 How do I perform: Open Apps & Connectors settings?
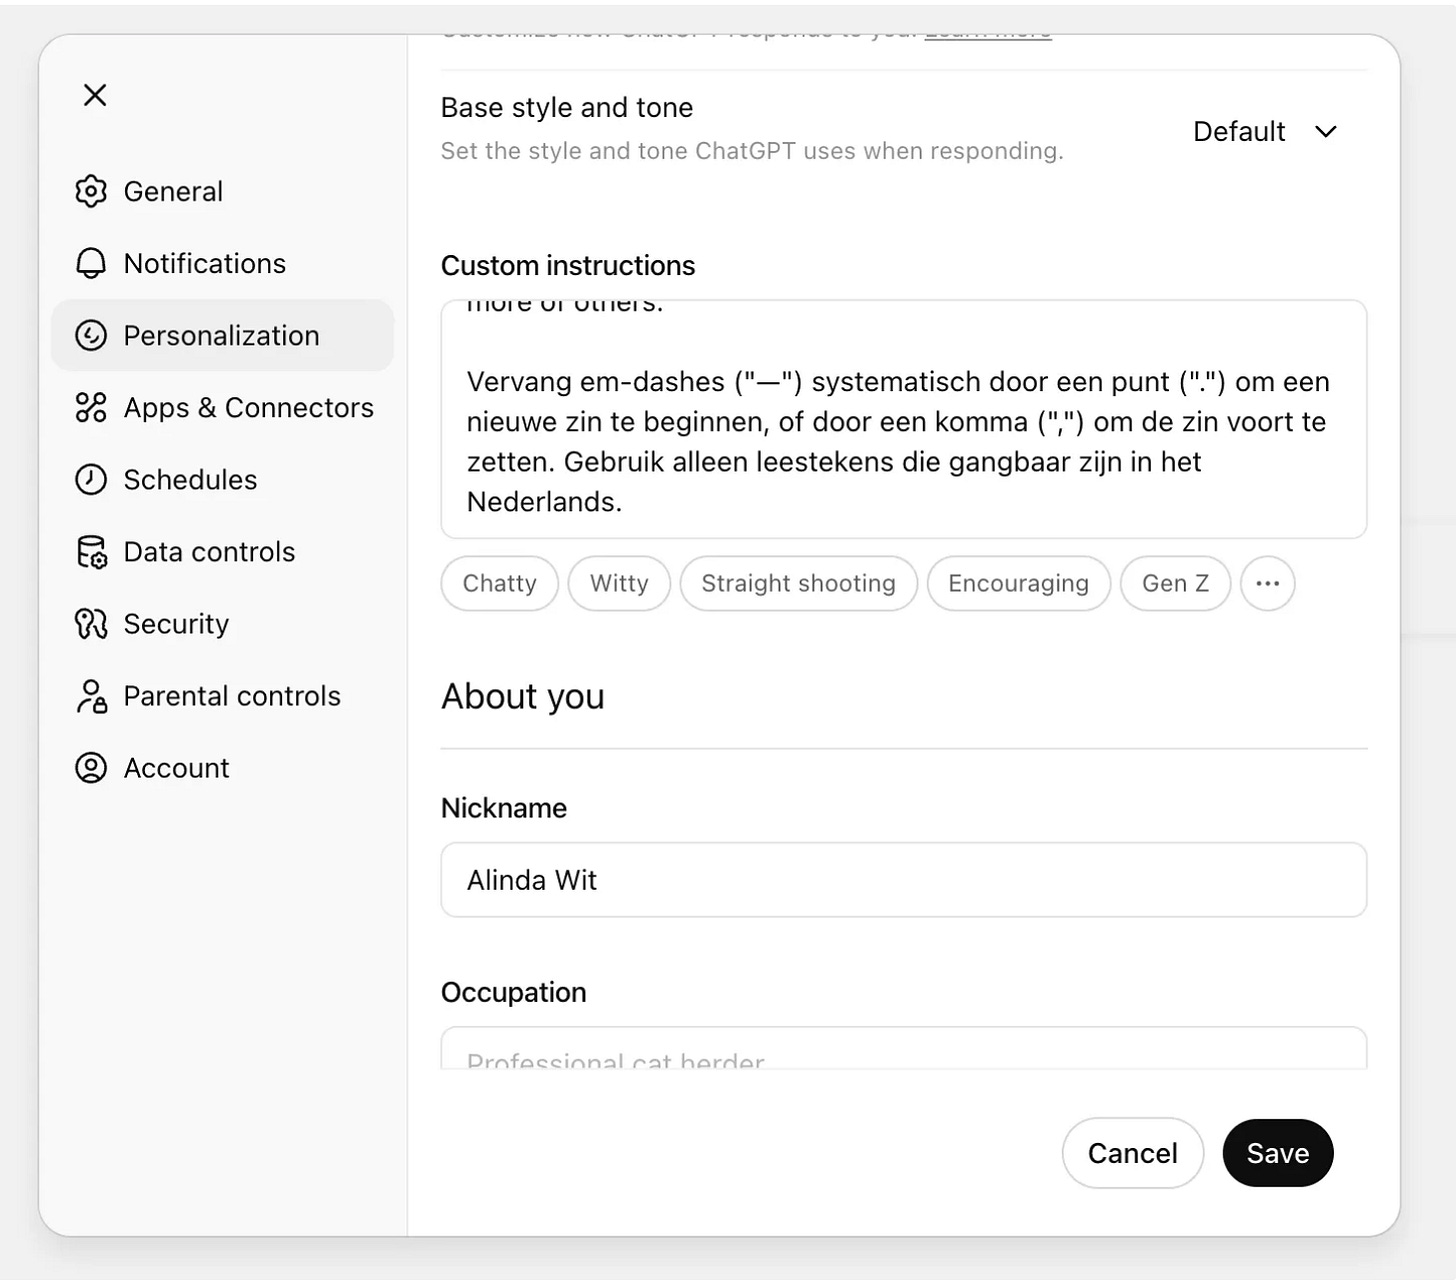[222, 407]
